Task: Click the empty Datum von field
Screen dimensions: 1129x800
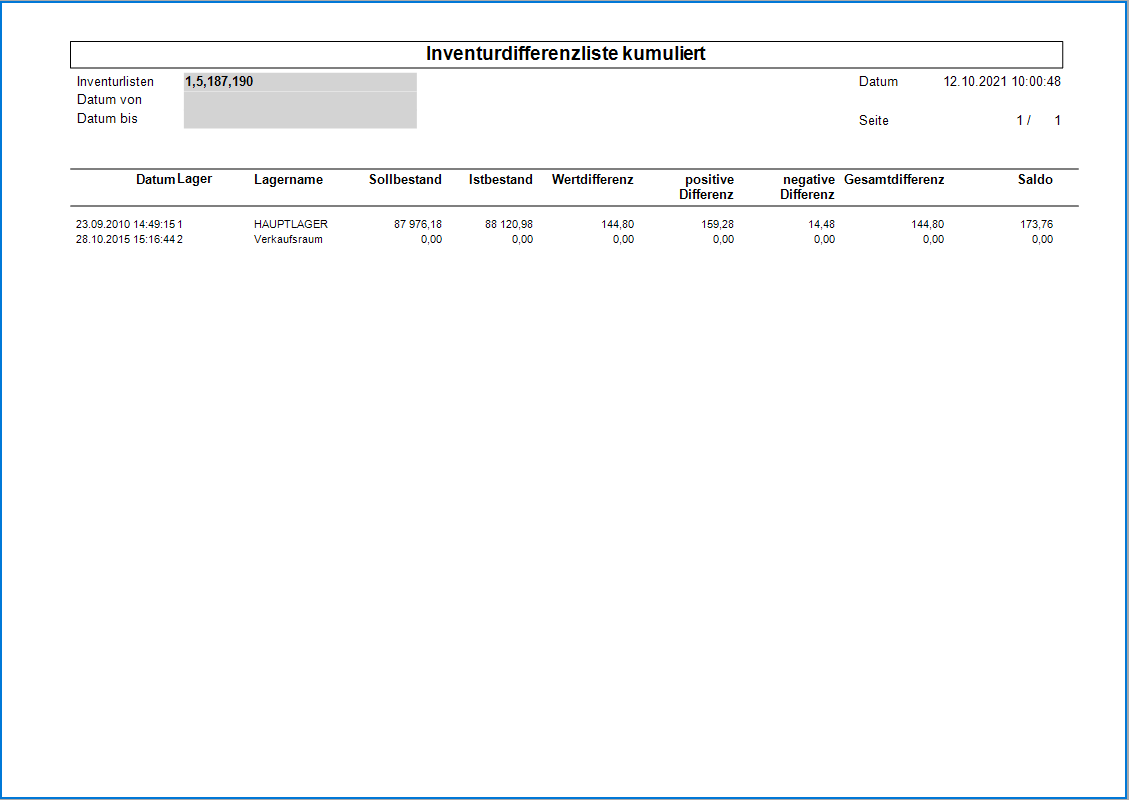Action: pos(299,100)
